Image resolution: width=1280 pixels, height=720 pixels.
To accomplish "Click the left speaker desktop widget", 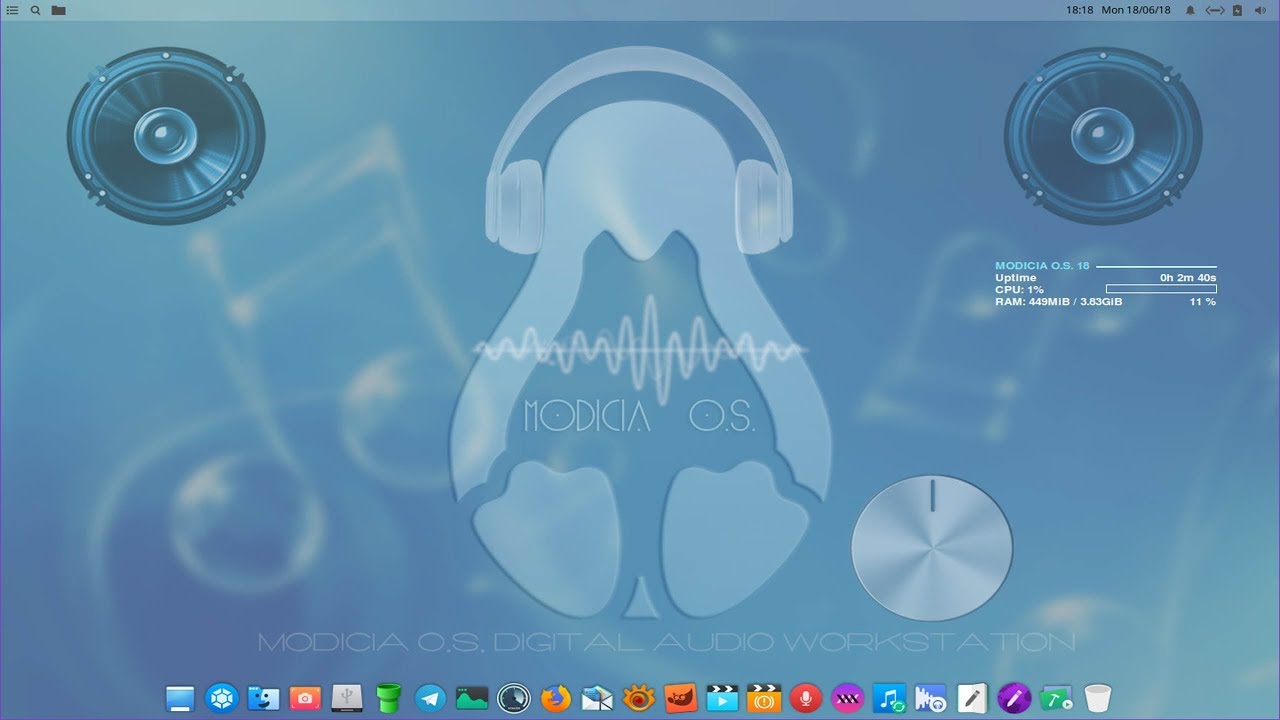I will pos(166,135).
